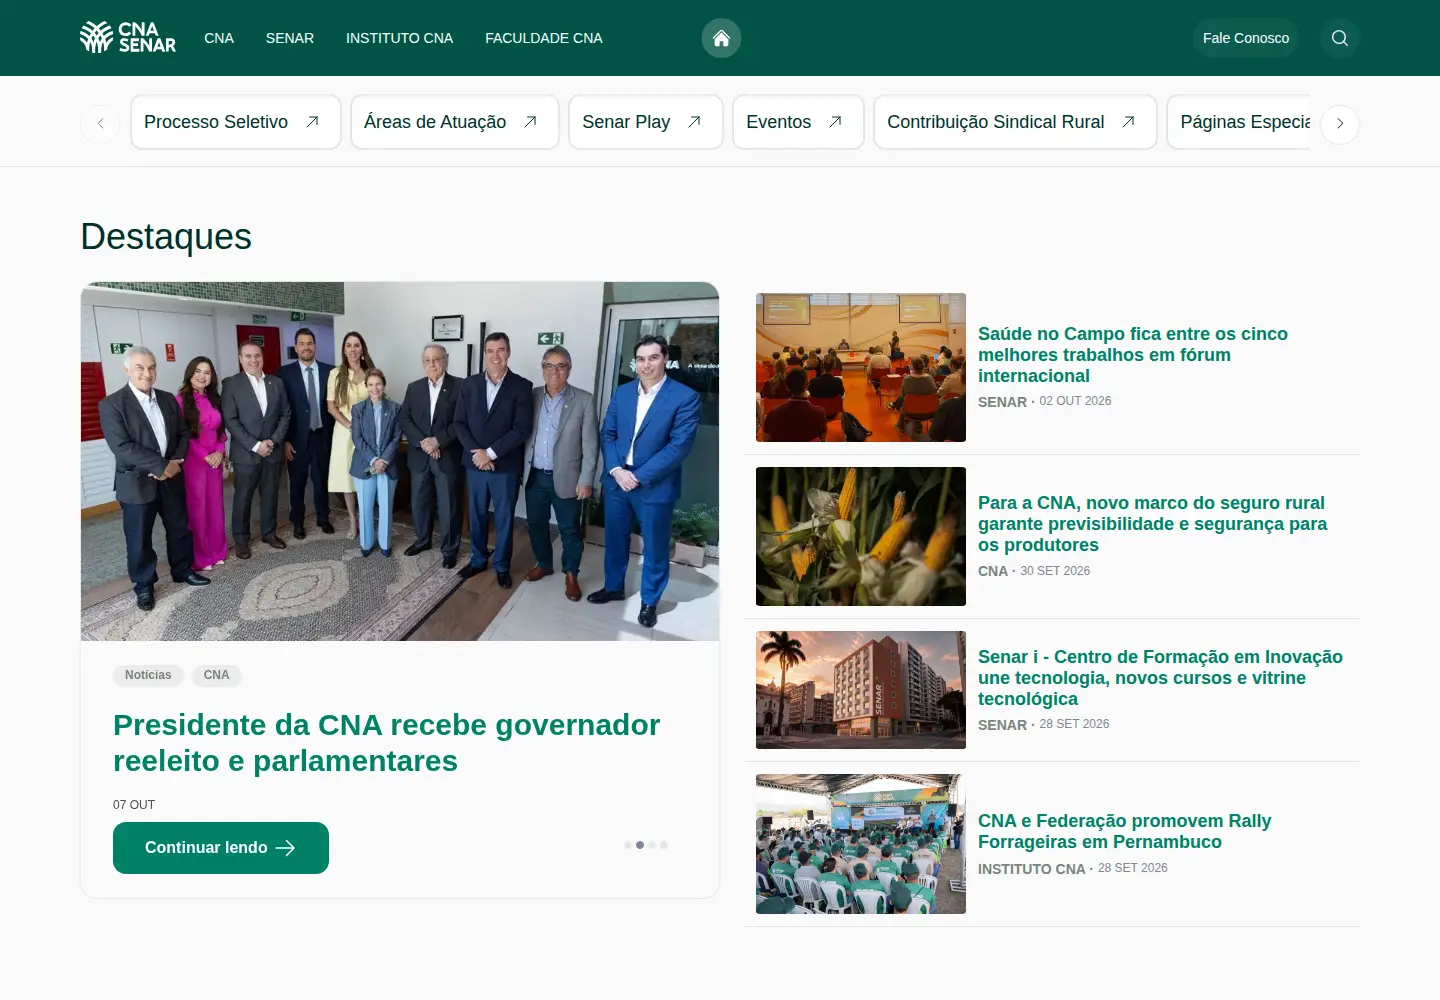Click arrow icon on Contribuição Sindical Rural

1128,122
